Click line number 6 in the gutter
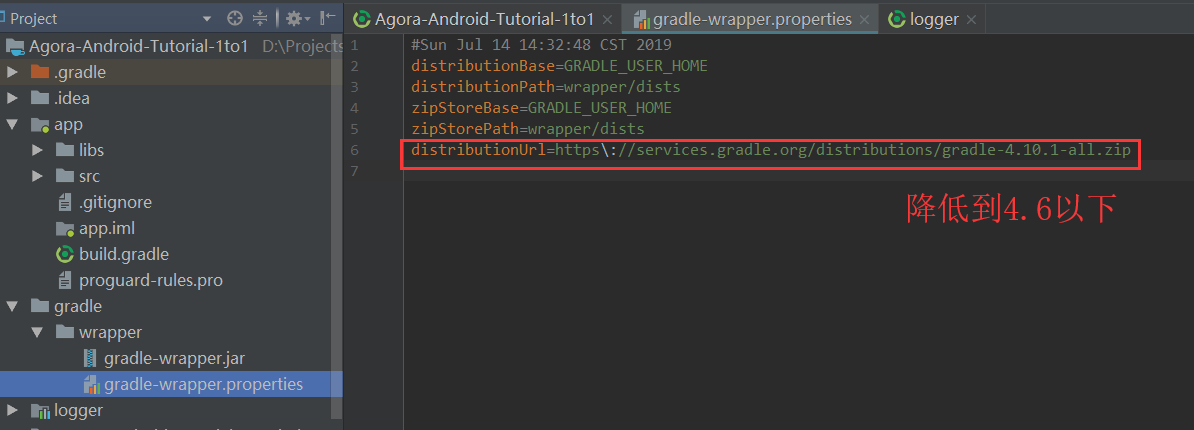1194x430 pixels. [354, 149]
